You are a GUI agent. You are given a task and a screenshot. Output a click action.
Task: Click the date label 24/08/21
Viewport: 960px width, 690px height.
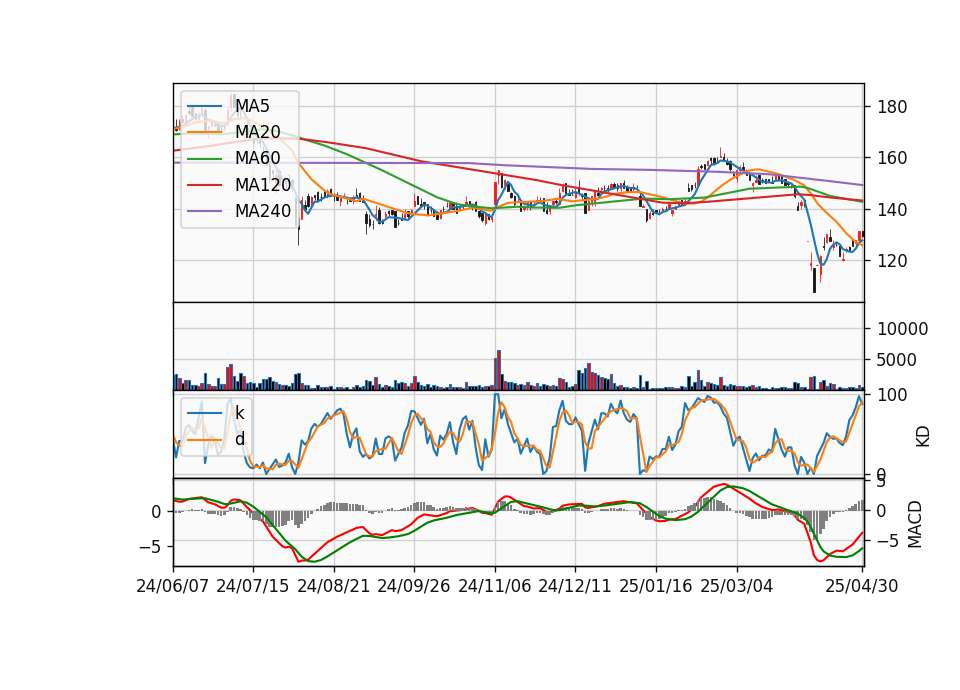[x=334, y=586]
